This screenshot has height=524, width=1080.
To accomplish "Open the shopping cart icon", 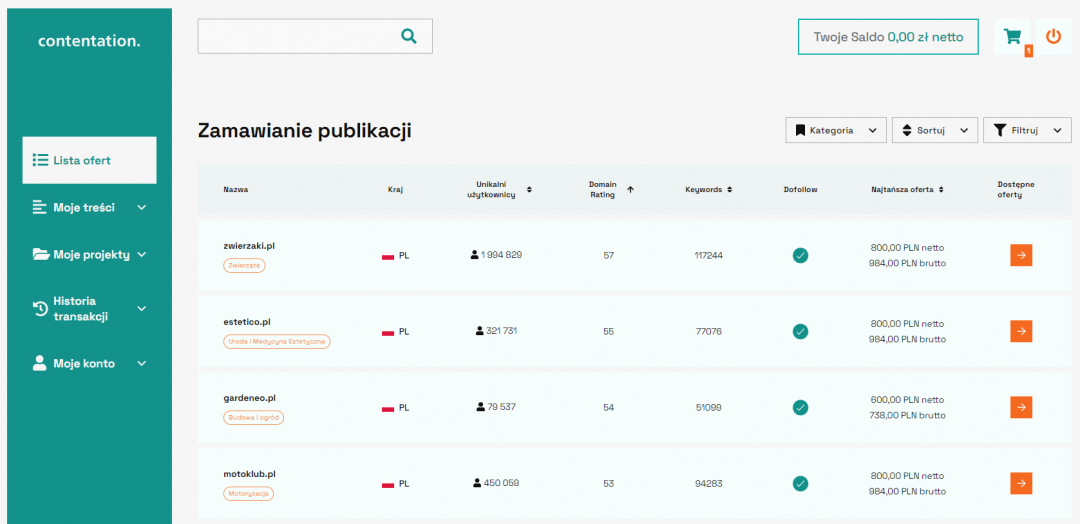I will pyautogui.click(x=1012, y=37).
